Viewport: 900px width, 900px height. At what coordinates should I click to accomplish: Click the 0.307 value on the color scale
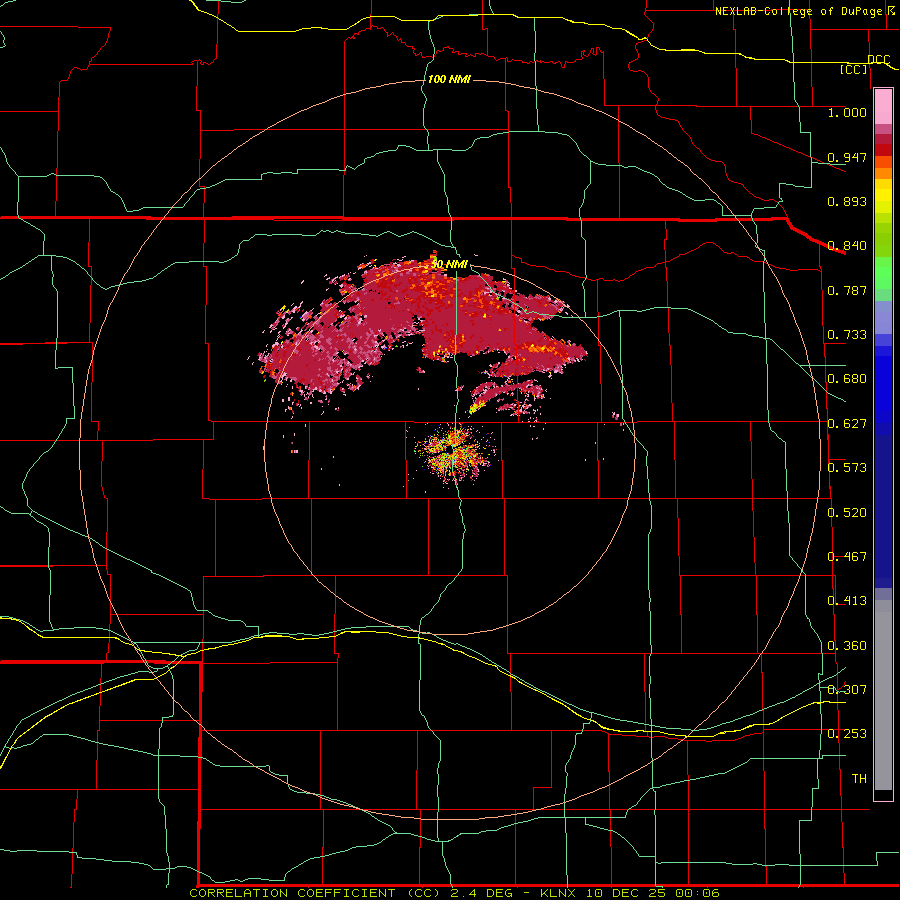point(847,690)
